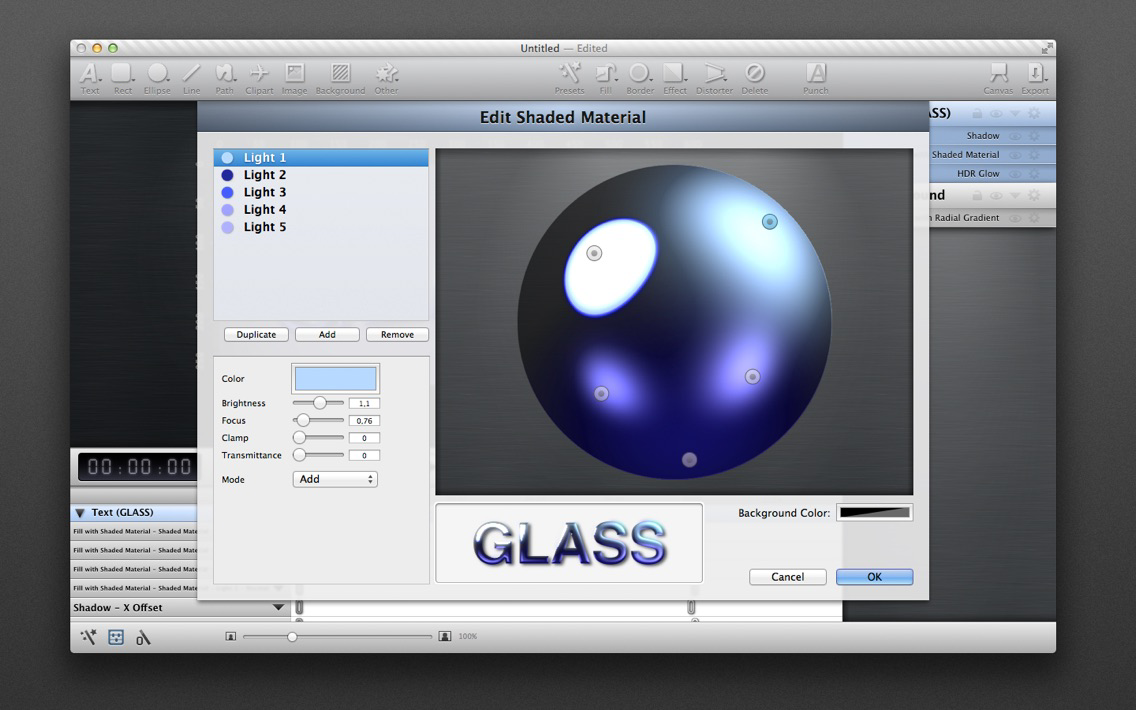The height and width of the screenshot is (710, 1136).
Task: Click the Export toolbar icon
Action: pos(1035,78)
